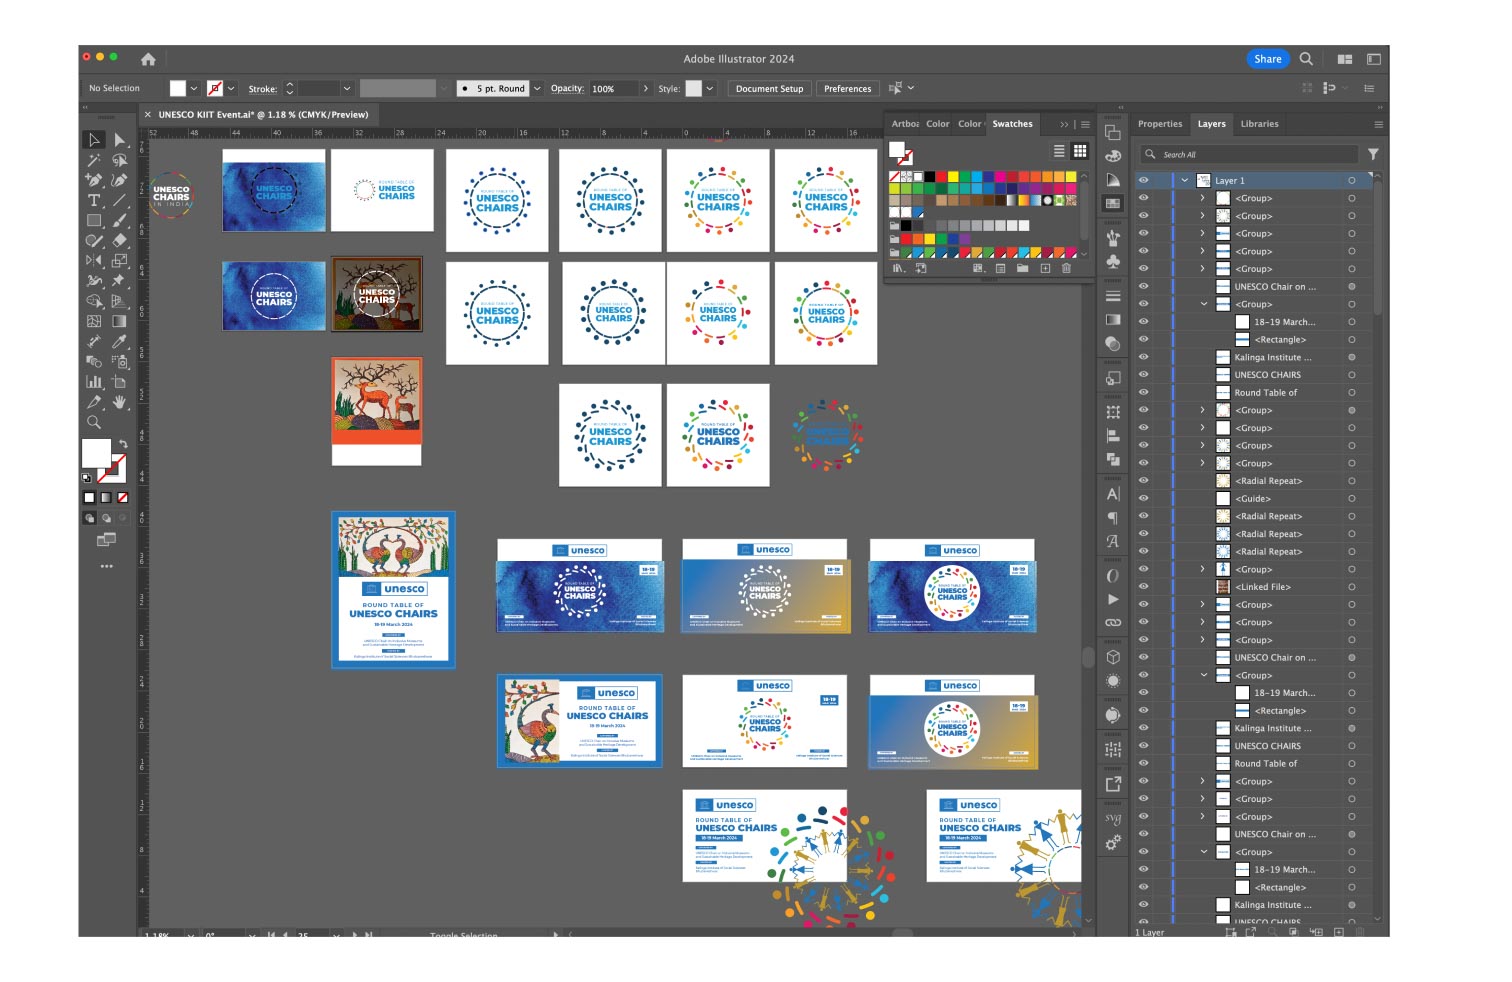Viewport: 1512px width, 982px height.
Task: Collapse Layer 1 in the Layers panel
Action: coord(1185,181)
